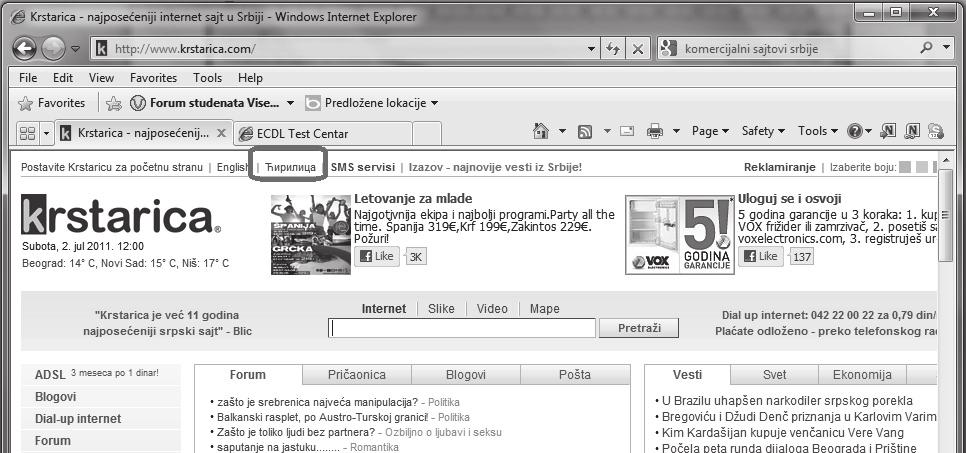The height and width of the screenshot is (453, 966).
Task: Go back using the browser Back arrow
Action: (24, 49)
